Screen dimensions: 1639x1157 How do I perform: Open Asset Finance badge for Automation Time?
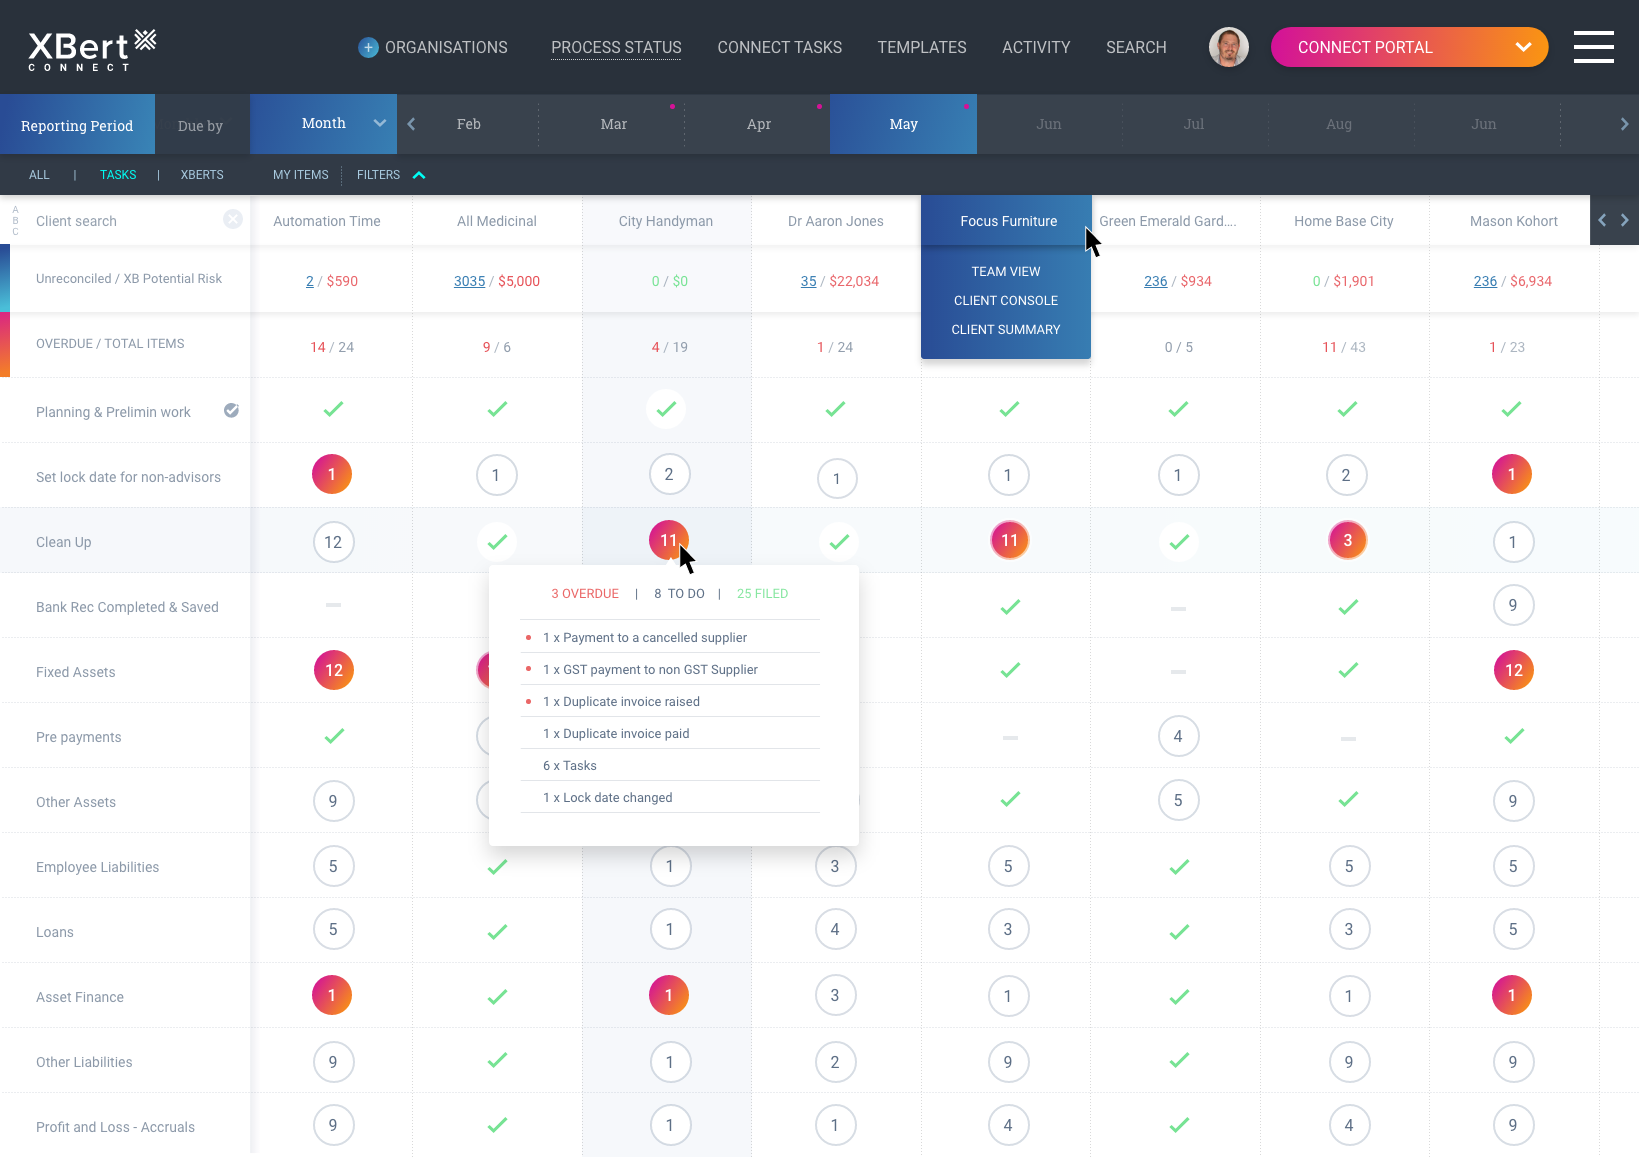(332, 995)
